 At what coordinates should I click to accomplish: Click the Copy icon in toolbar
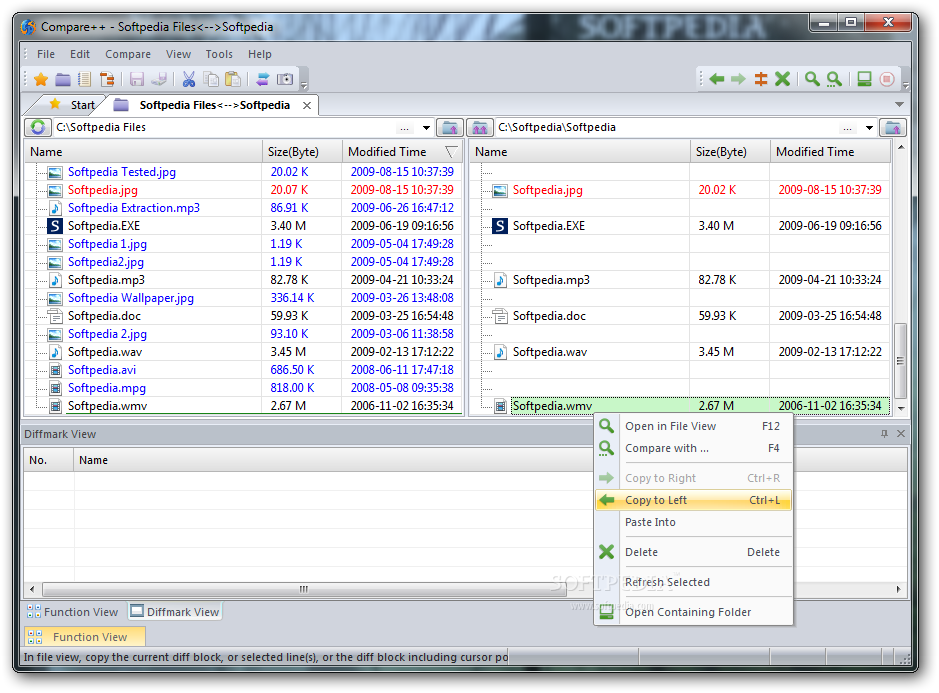(x=211, y=79)
